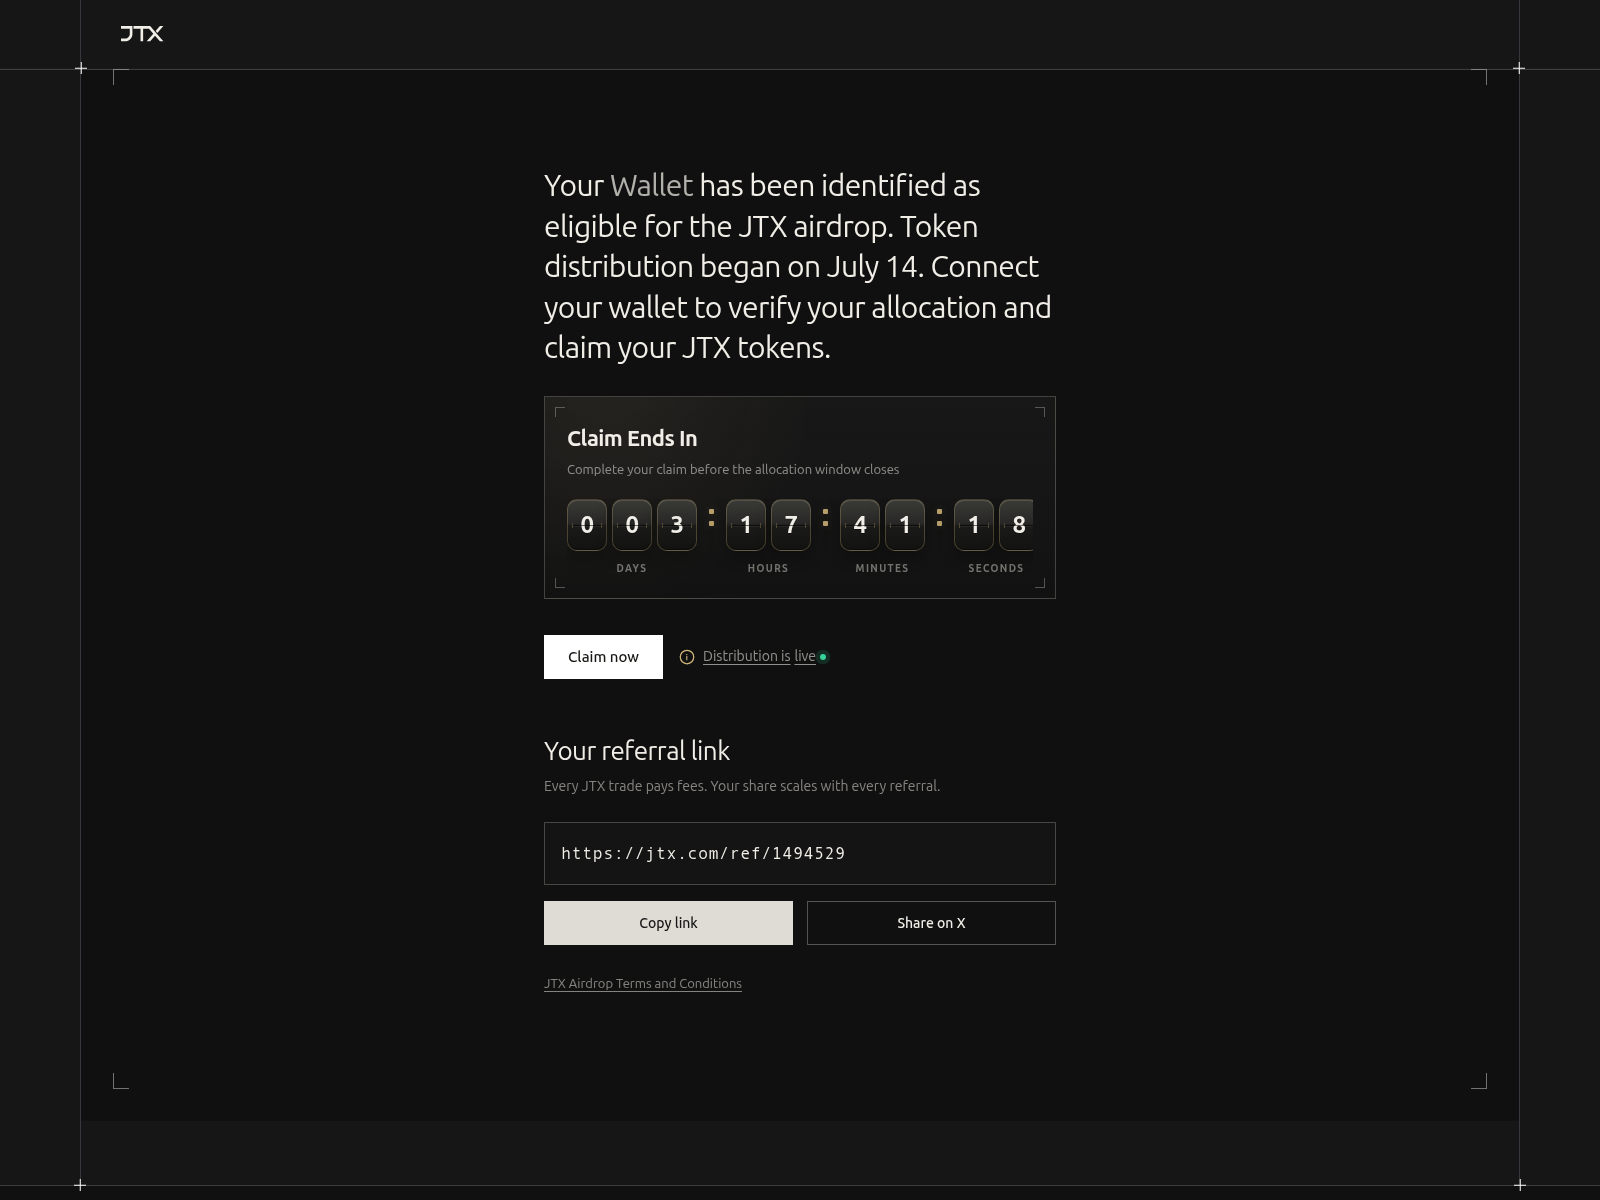Click the 'Every JTX trade pays fees' text

742,786
